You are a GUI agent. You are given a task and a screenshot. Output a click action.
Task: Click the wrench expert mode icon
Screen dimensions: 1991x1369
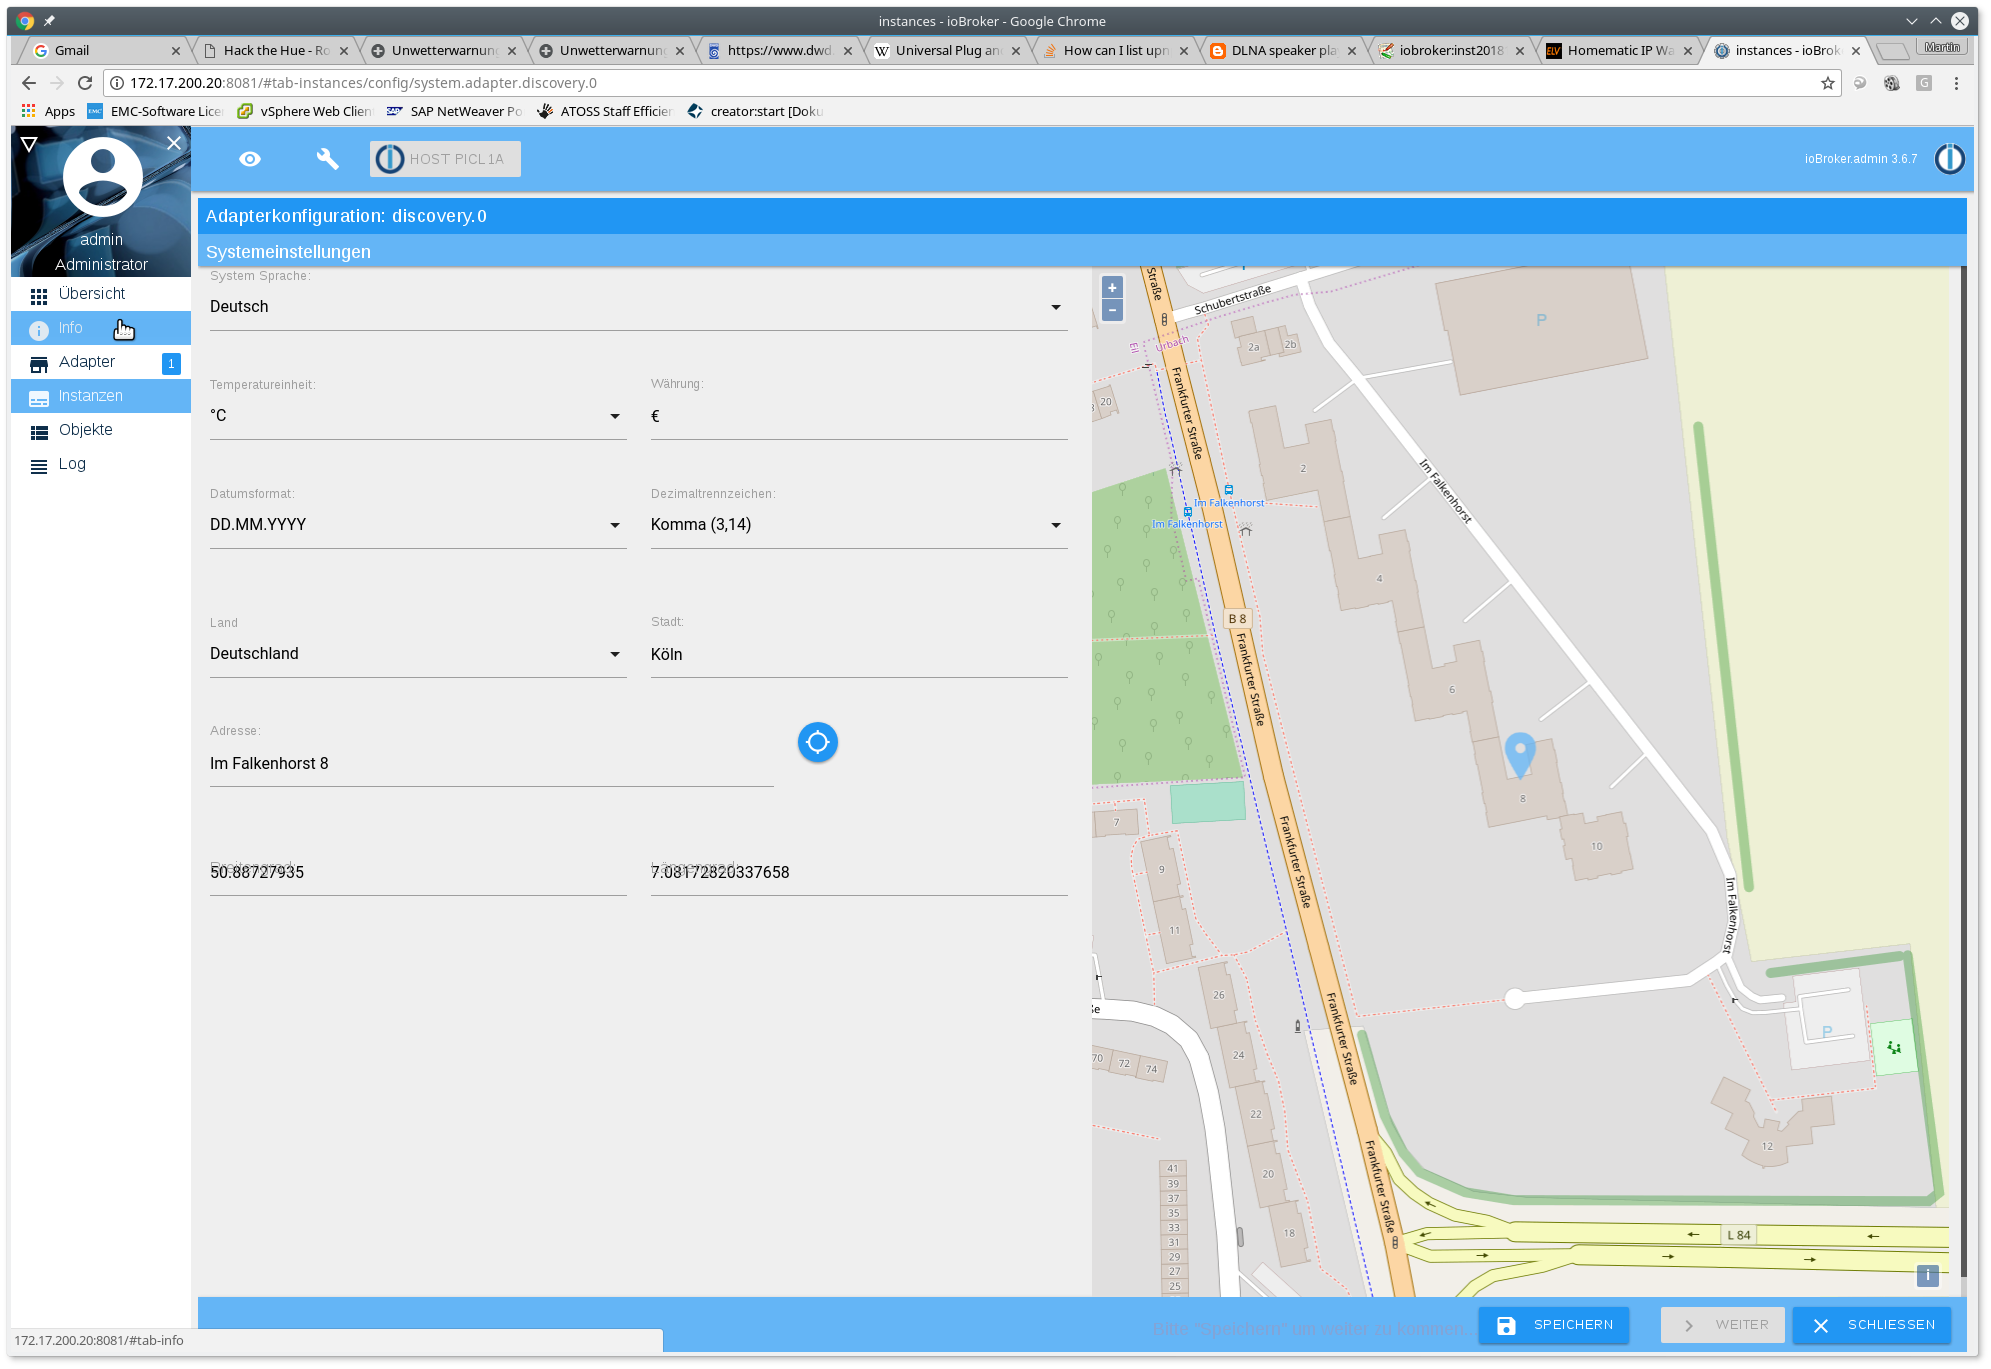point(327,159)
